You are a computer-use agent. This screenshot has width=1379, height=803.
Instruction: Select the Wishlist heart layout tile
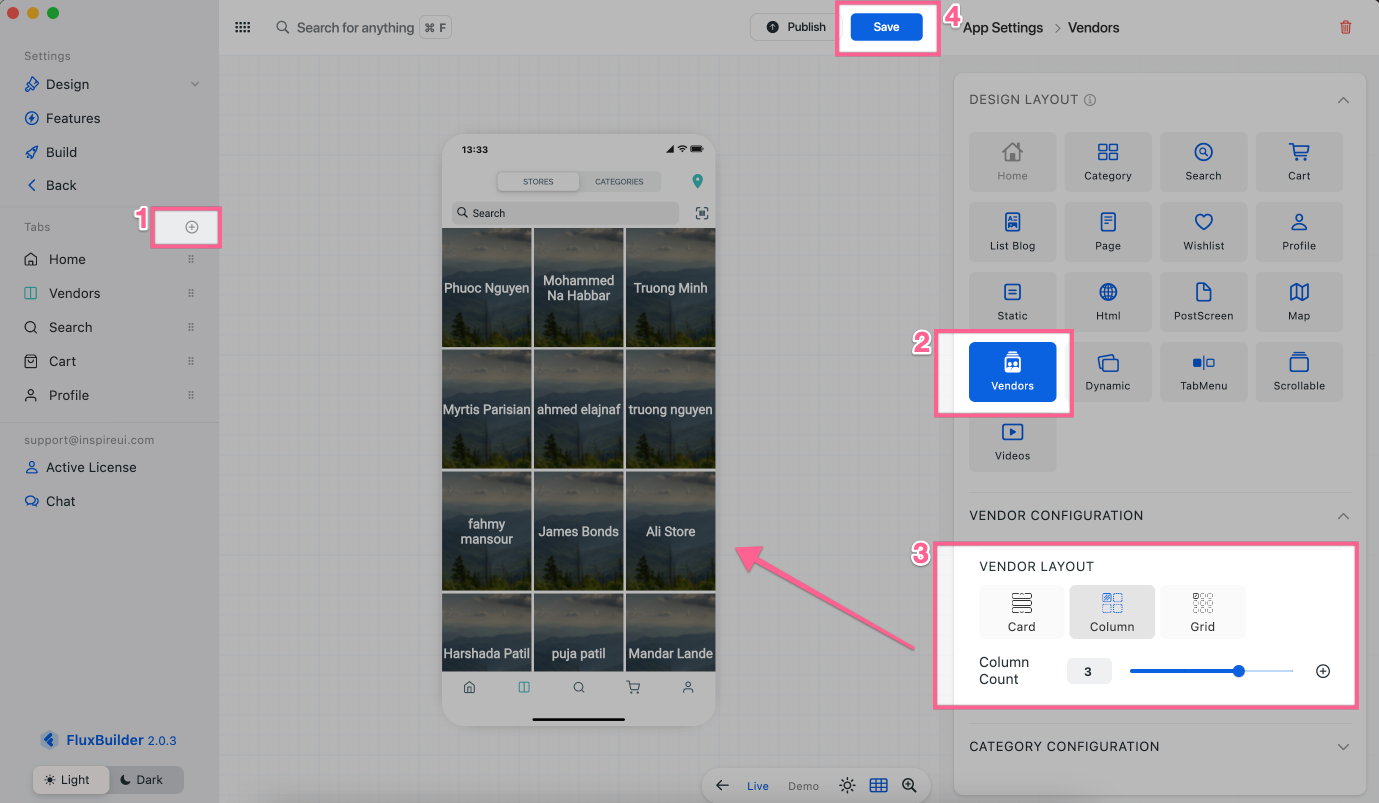1203,232
